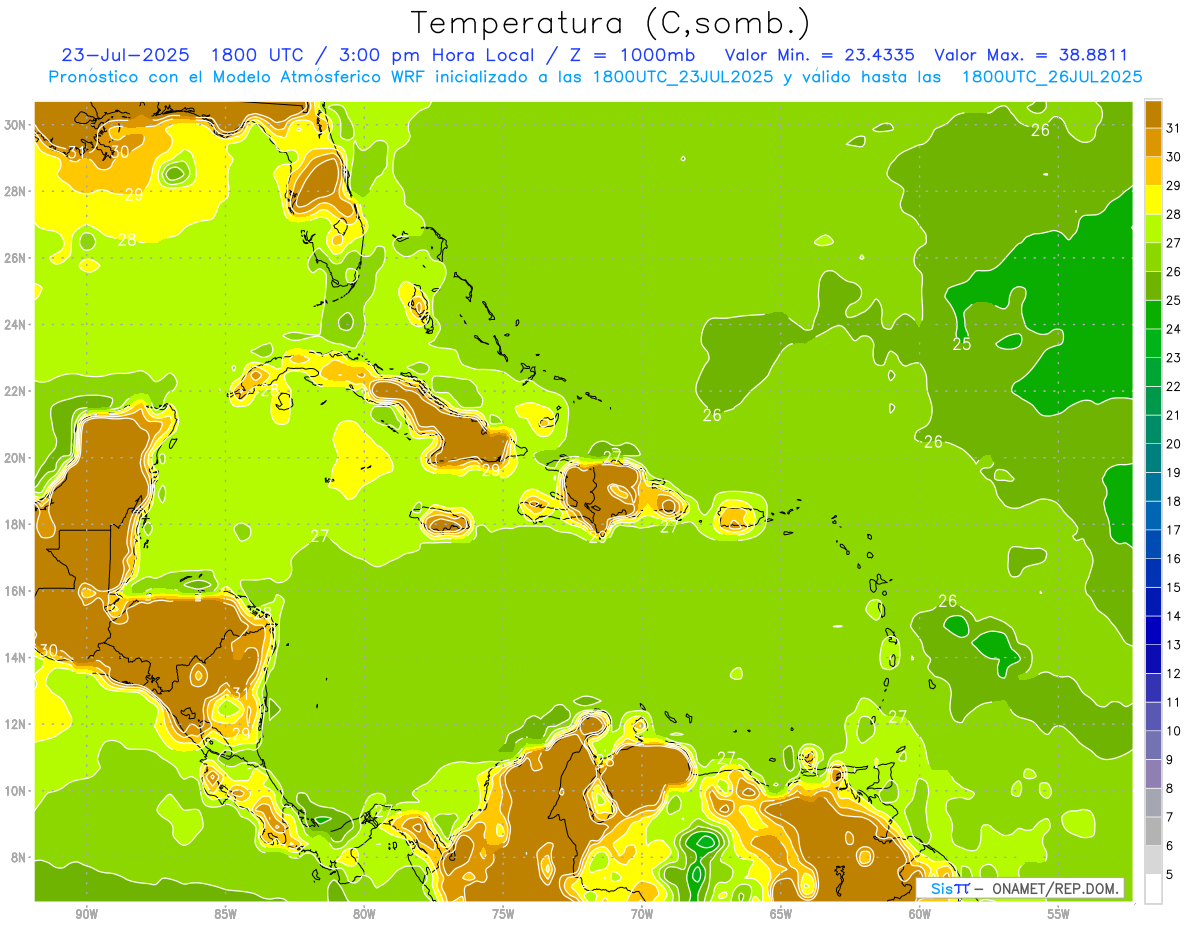The height and width of the screenshot is (927, 1200).
Task: Click the color bar label 31
Action: tap(1173, 128)
